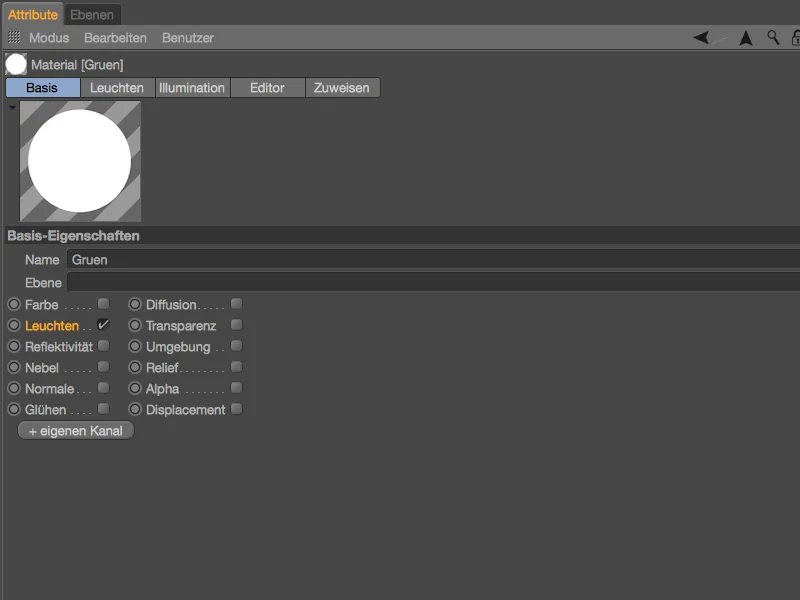The image size is (800, 600).
Task: Open the search magnifier icon
Action: coord(773,37)
